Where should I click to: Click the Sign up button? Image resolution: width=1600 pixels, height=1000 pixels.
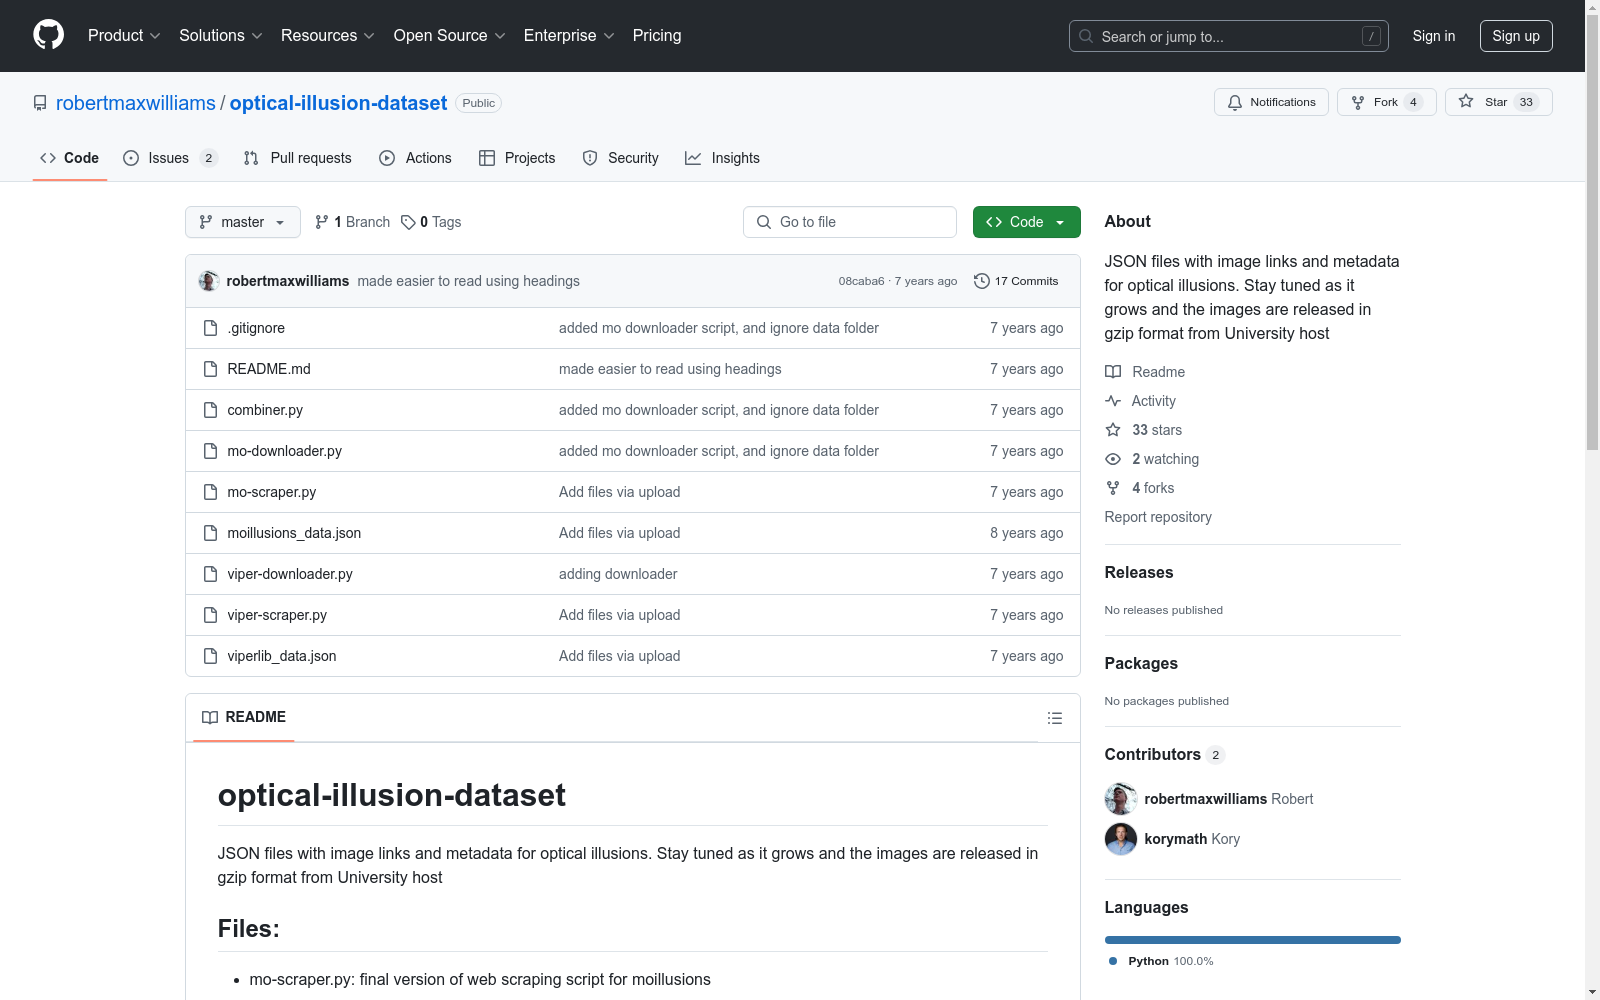1516,36
